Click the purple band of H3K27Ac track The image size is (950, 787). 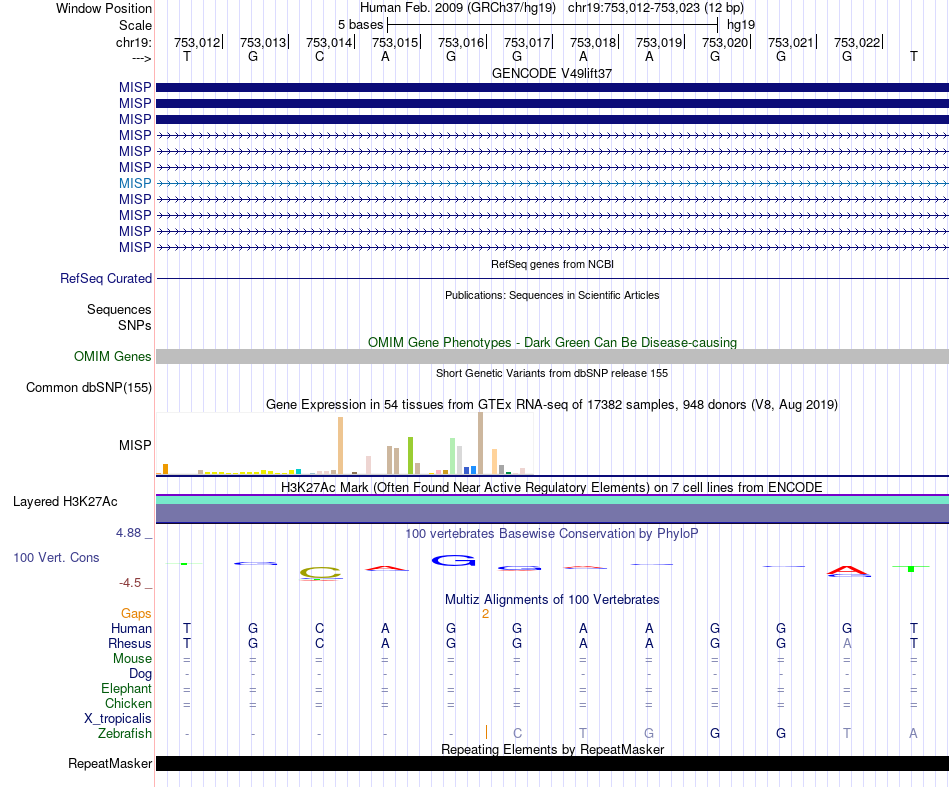click(552, 513)
